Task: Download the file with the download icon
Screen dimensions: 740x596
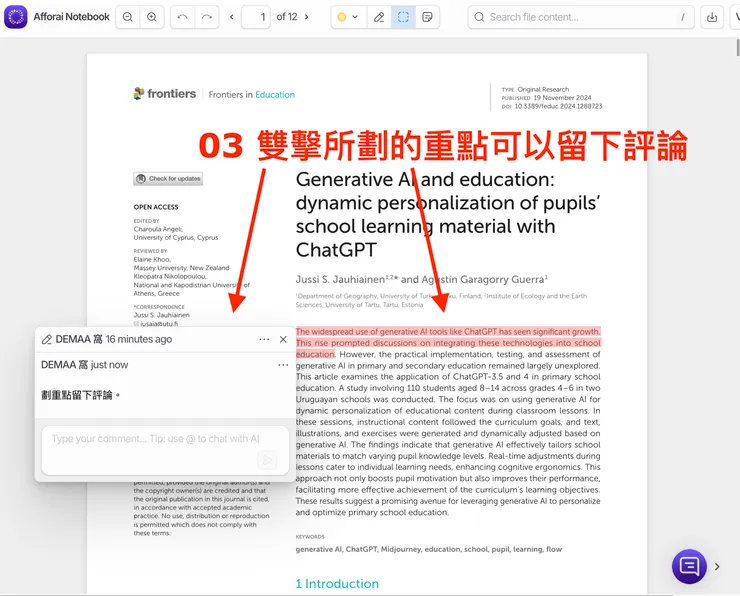Action: pyautogui.click(x=712, y=17)
